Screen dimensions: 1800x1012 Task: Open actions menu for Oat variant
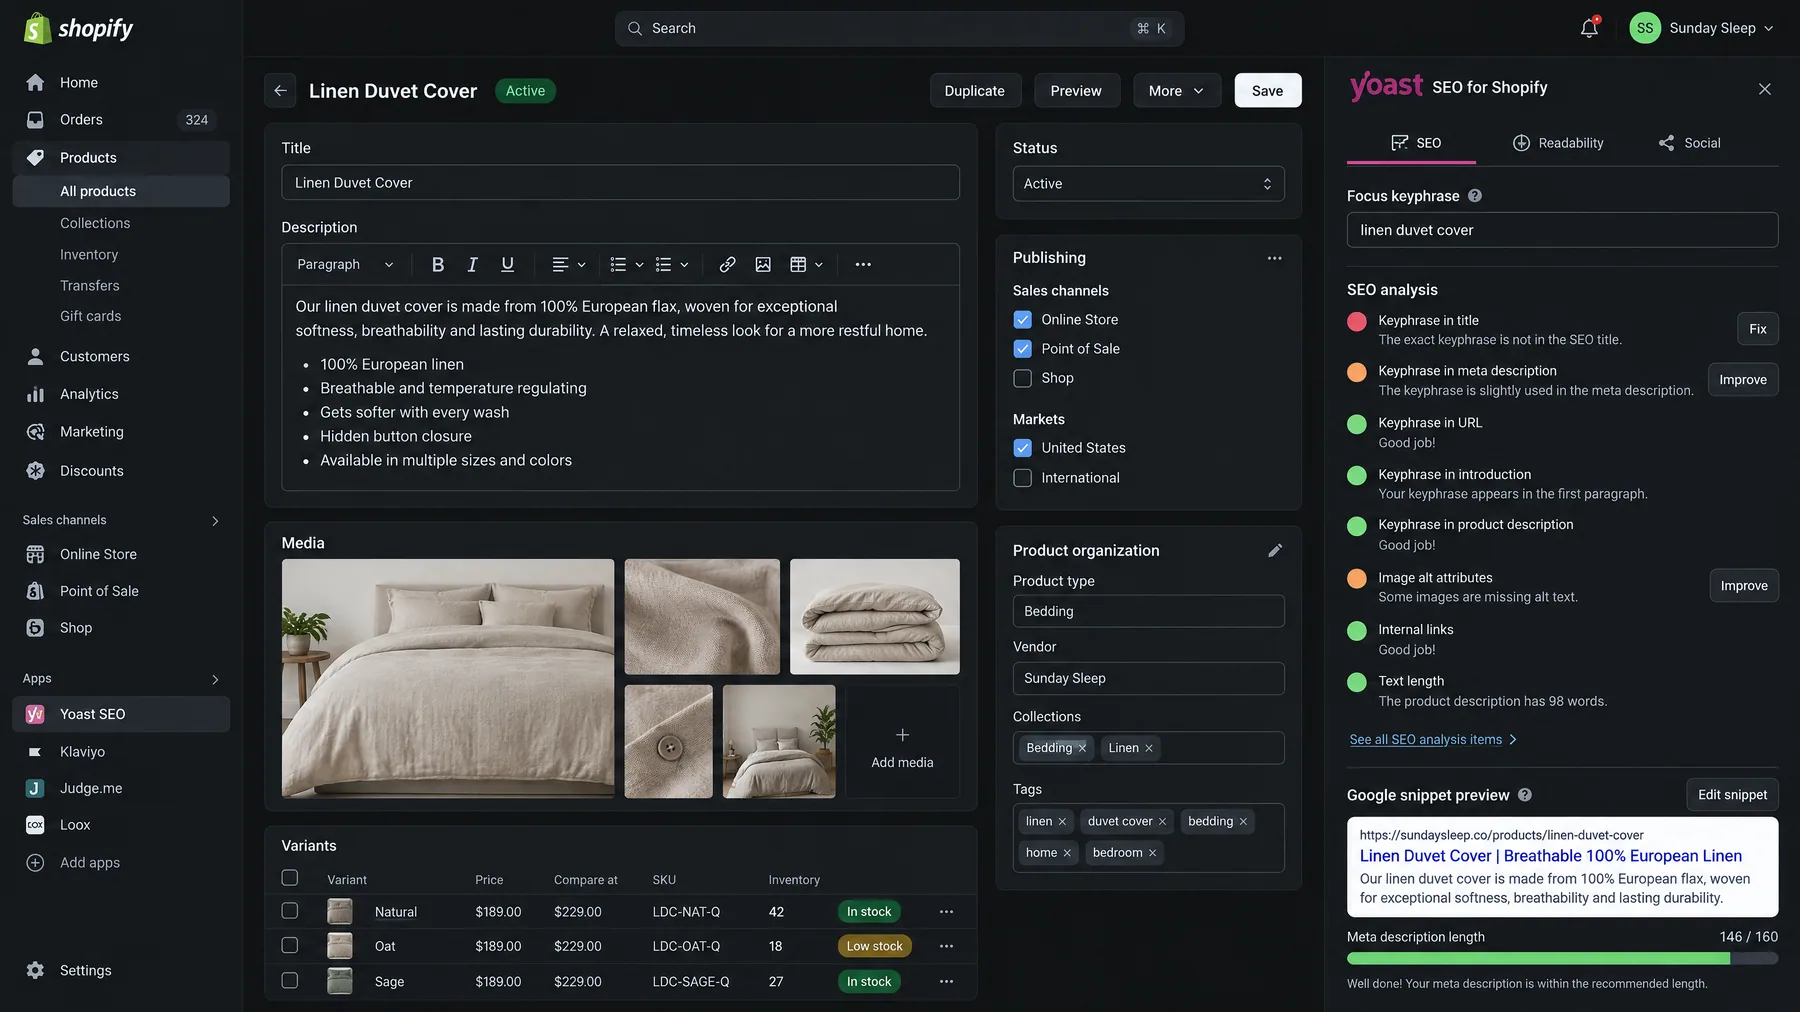[x=946, y=946]
